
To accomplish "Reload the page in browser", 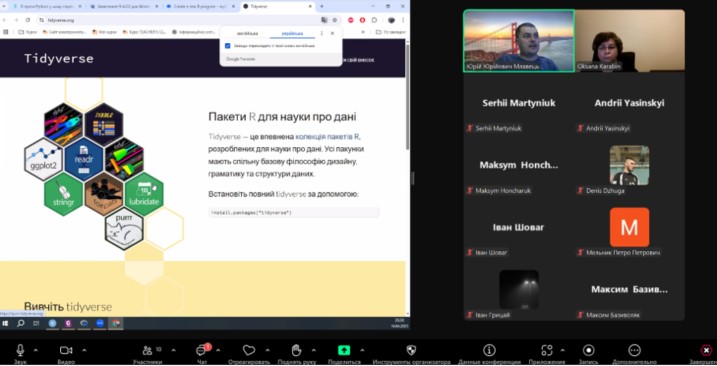I will click(28, 20).
